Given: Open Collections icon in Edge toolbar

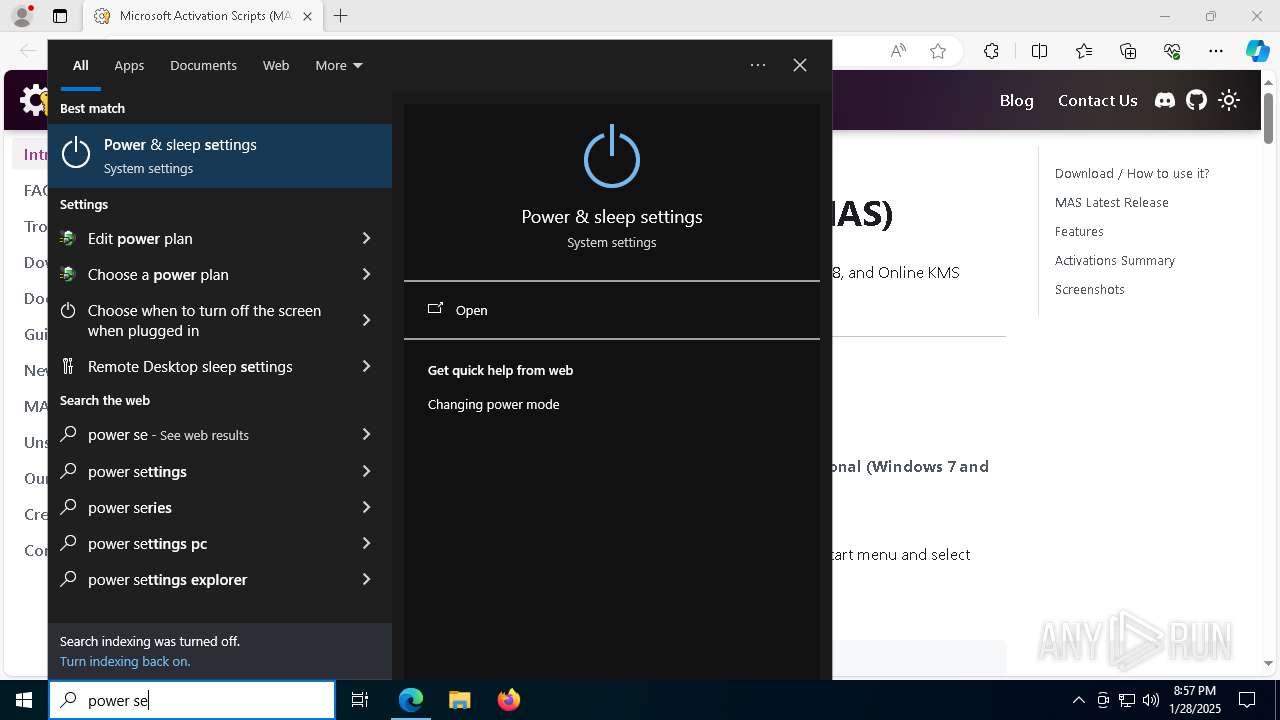Looking at the screenshot, I should click(1128, 51).
